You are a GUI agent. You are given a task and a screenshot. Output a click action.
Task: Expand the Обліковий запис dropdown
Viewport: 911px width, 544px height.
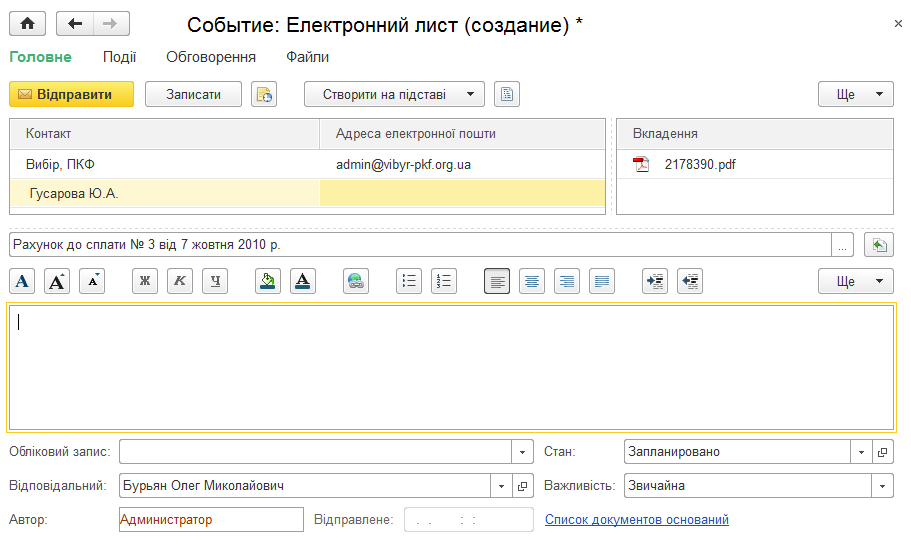pyautogui.click(x=522, y=452)
